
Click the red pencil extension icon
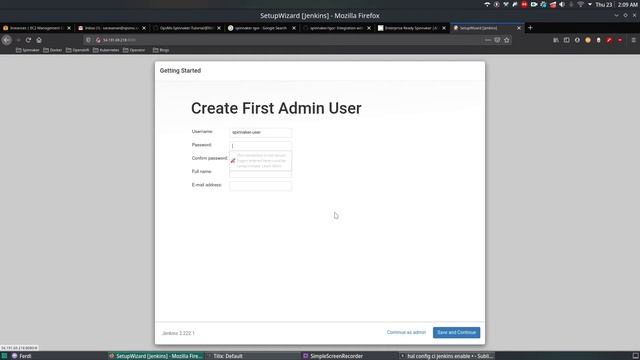pyautogui.click(x=609, y=40)
